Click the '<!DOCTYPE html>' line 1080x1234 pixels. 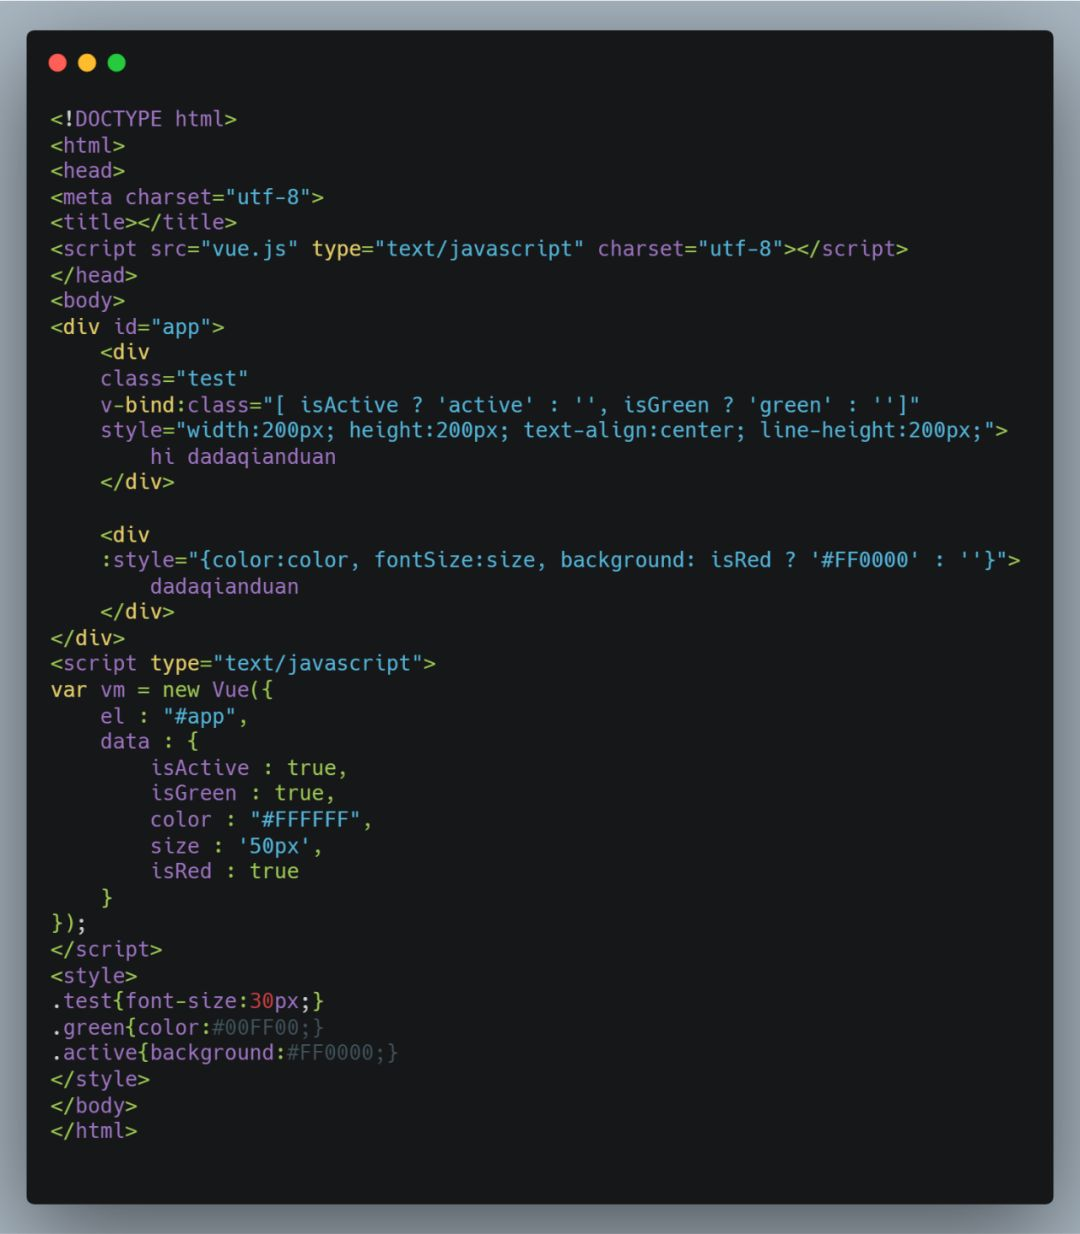point(144,119)
